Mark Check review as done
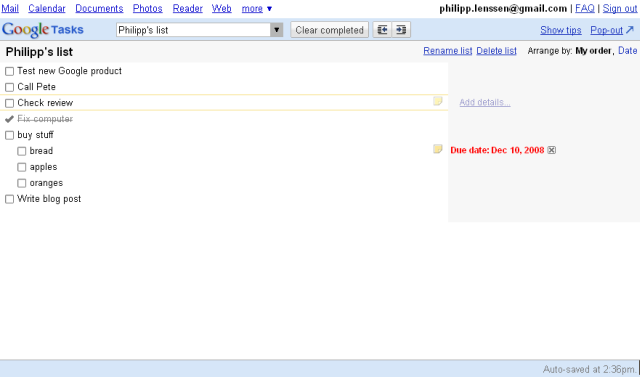Image resolution: width=640 pixels, height=377 pixels. (9, 103)
